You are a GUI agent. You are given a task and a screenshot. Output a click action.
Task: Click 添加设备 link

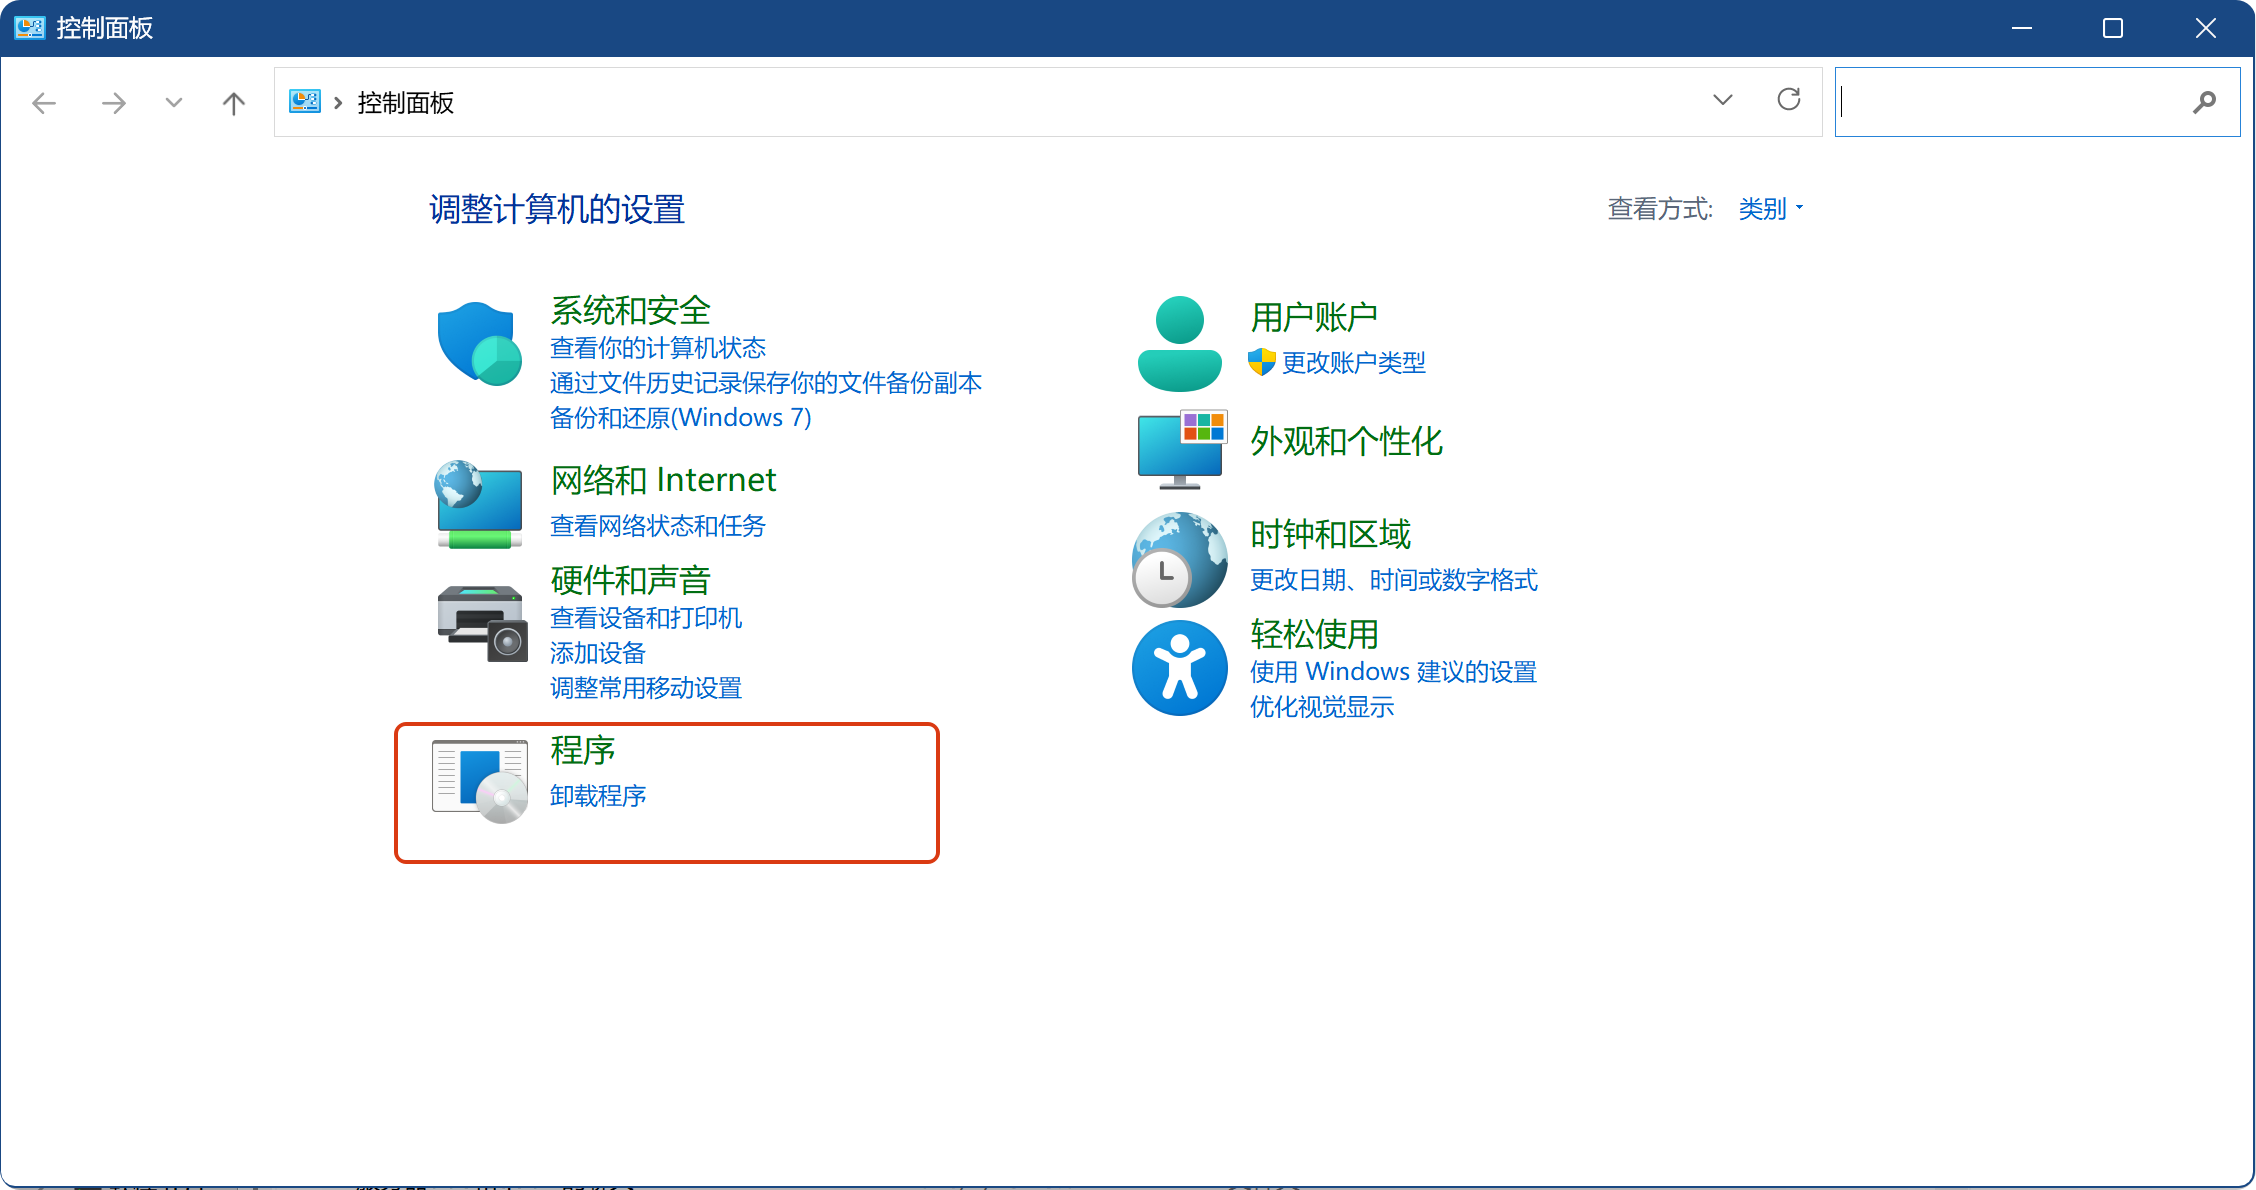pos(598,653)
